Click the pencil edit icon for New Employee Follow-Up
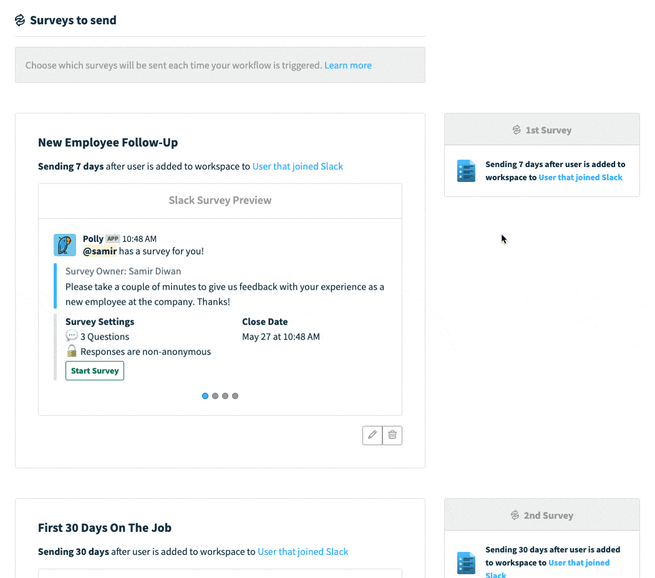This screenshot has width=655, height=578. (x=372, y=435)
